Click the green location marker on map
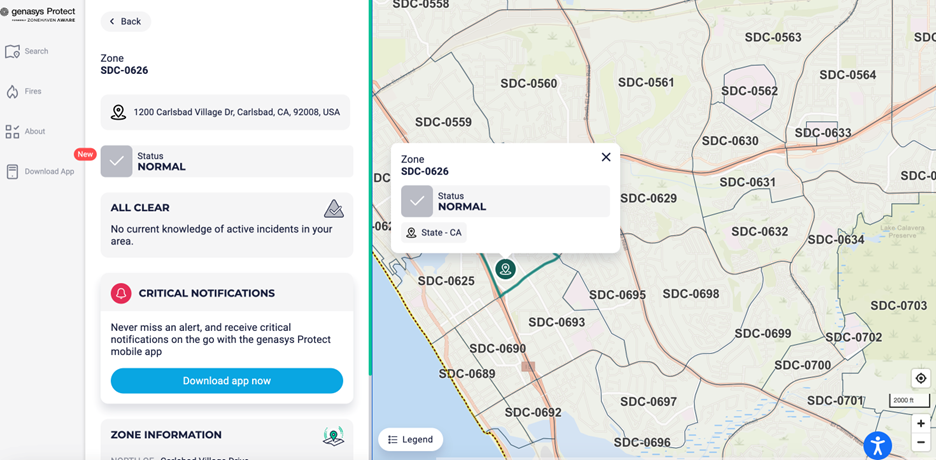The width and height of the screenshot is (936, 460). (x=506, y=269)
